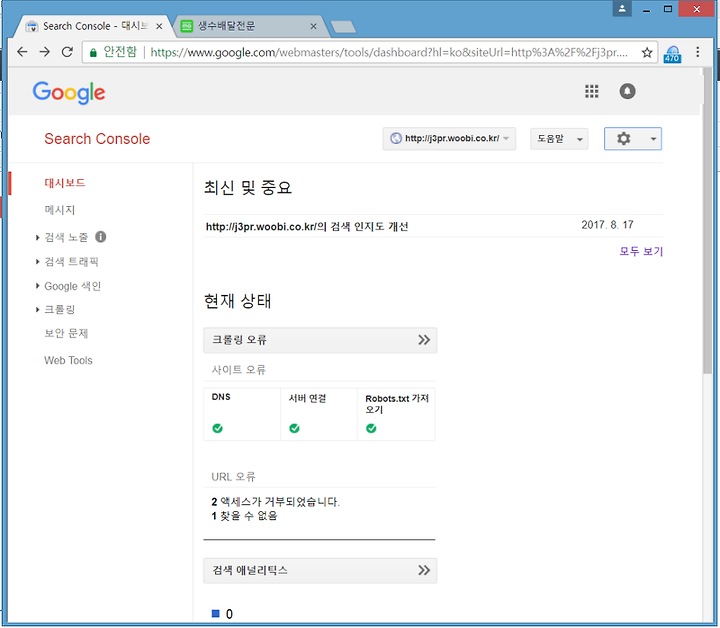Go forward with the browser forward arrow

point(45,52)
